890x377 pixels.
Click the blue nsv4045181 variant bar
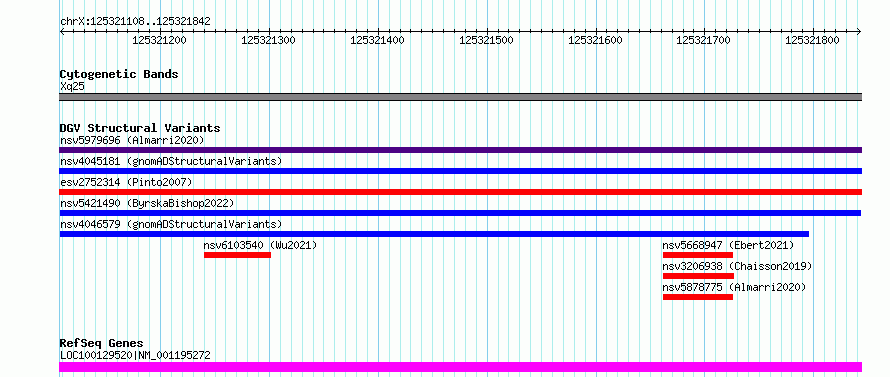[460, 171]
